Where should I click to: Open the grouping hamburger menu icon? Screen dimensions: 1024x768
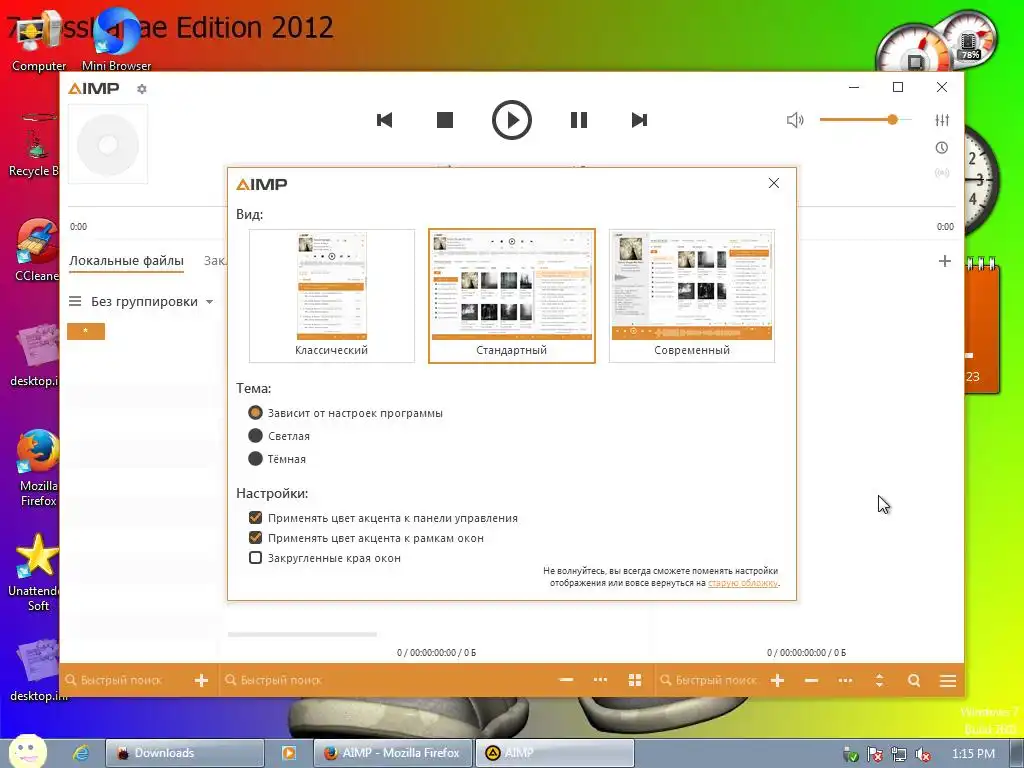point(75,301)
